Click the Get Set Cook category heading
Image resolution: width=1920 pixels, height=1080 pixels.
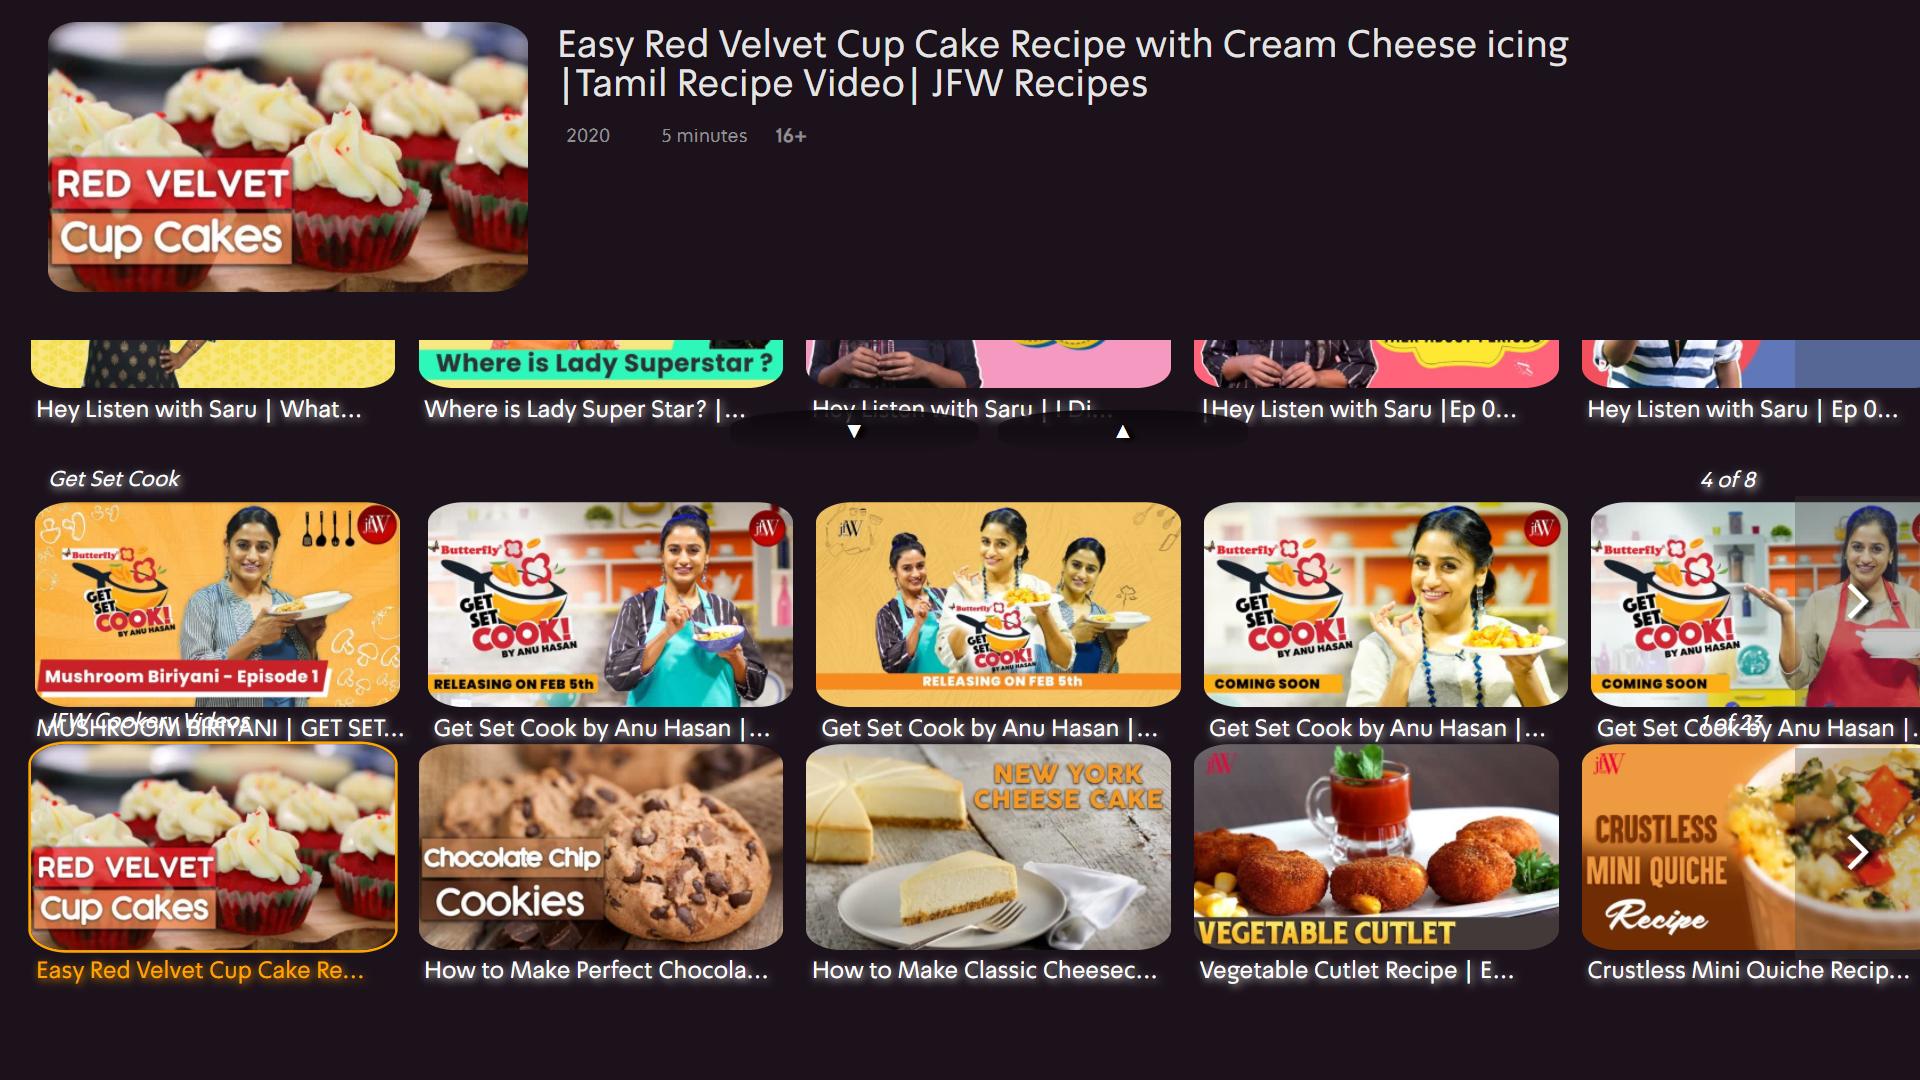pos(115,479)
